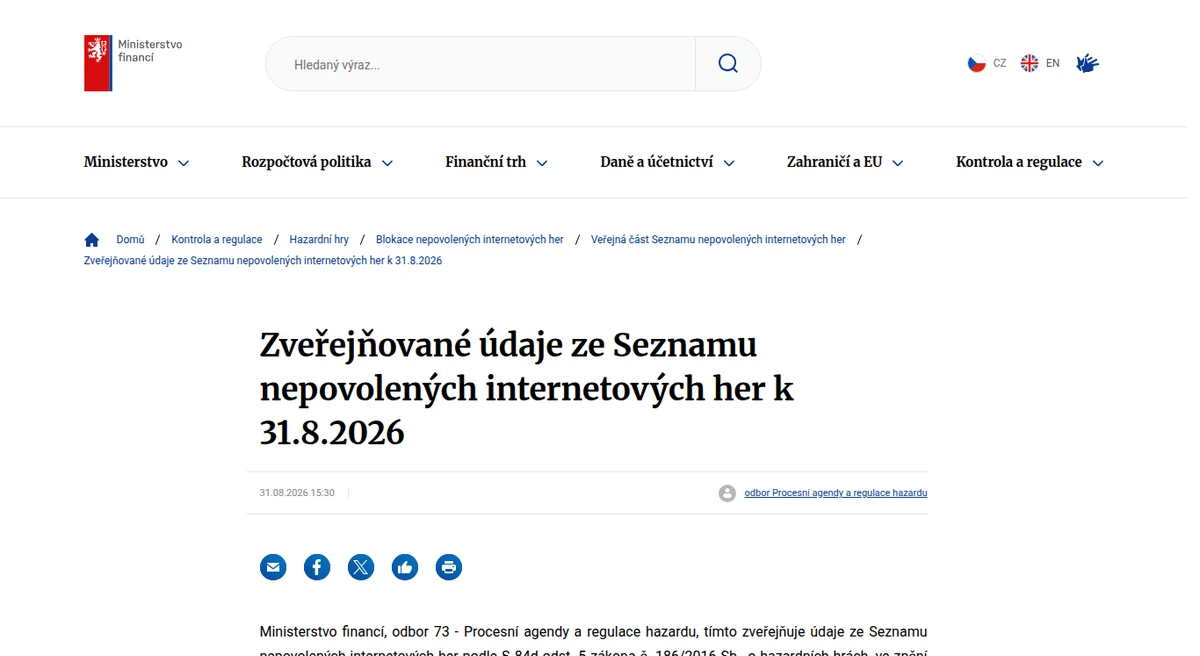Switch language to EN
Viewport: 1200px width, 656px height.
(1052, 64)
